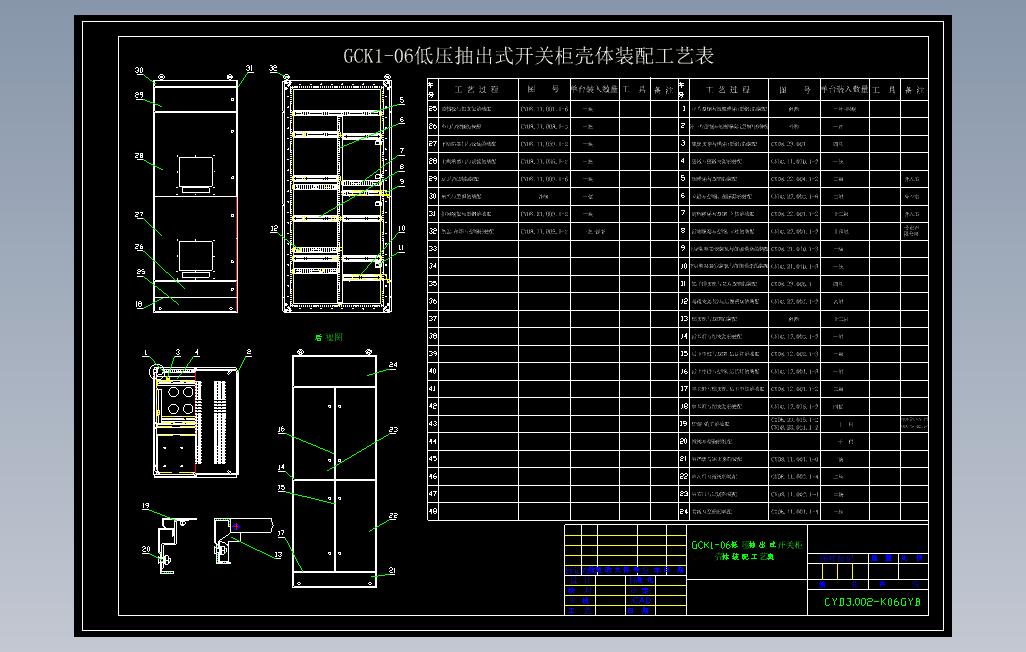
Task: Click callout number 22 on the rear view
Action: 393,516
